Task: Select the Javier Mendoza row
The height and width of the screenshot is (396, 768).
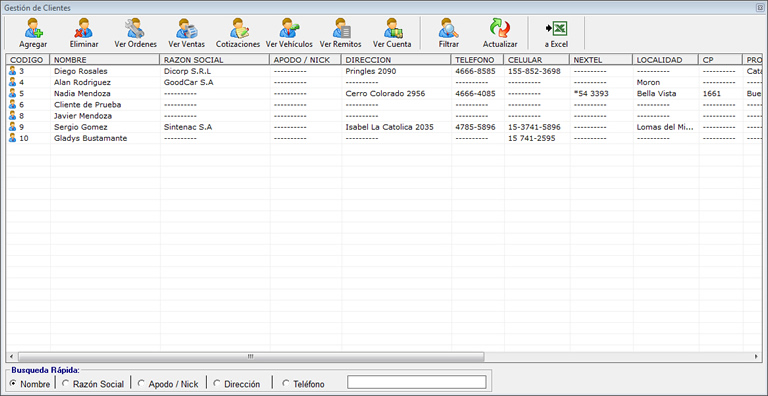Action: [384, 116]
